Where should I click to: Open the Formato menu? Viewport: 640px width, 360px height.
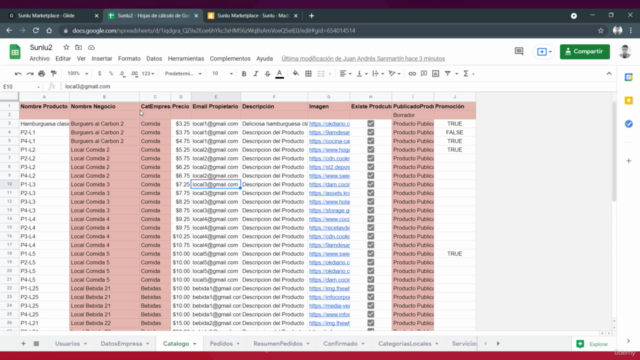(x=129, y=59)
